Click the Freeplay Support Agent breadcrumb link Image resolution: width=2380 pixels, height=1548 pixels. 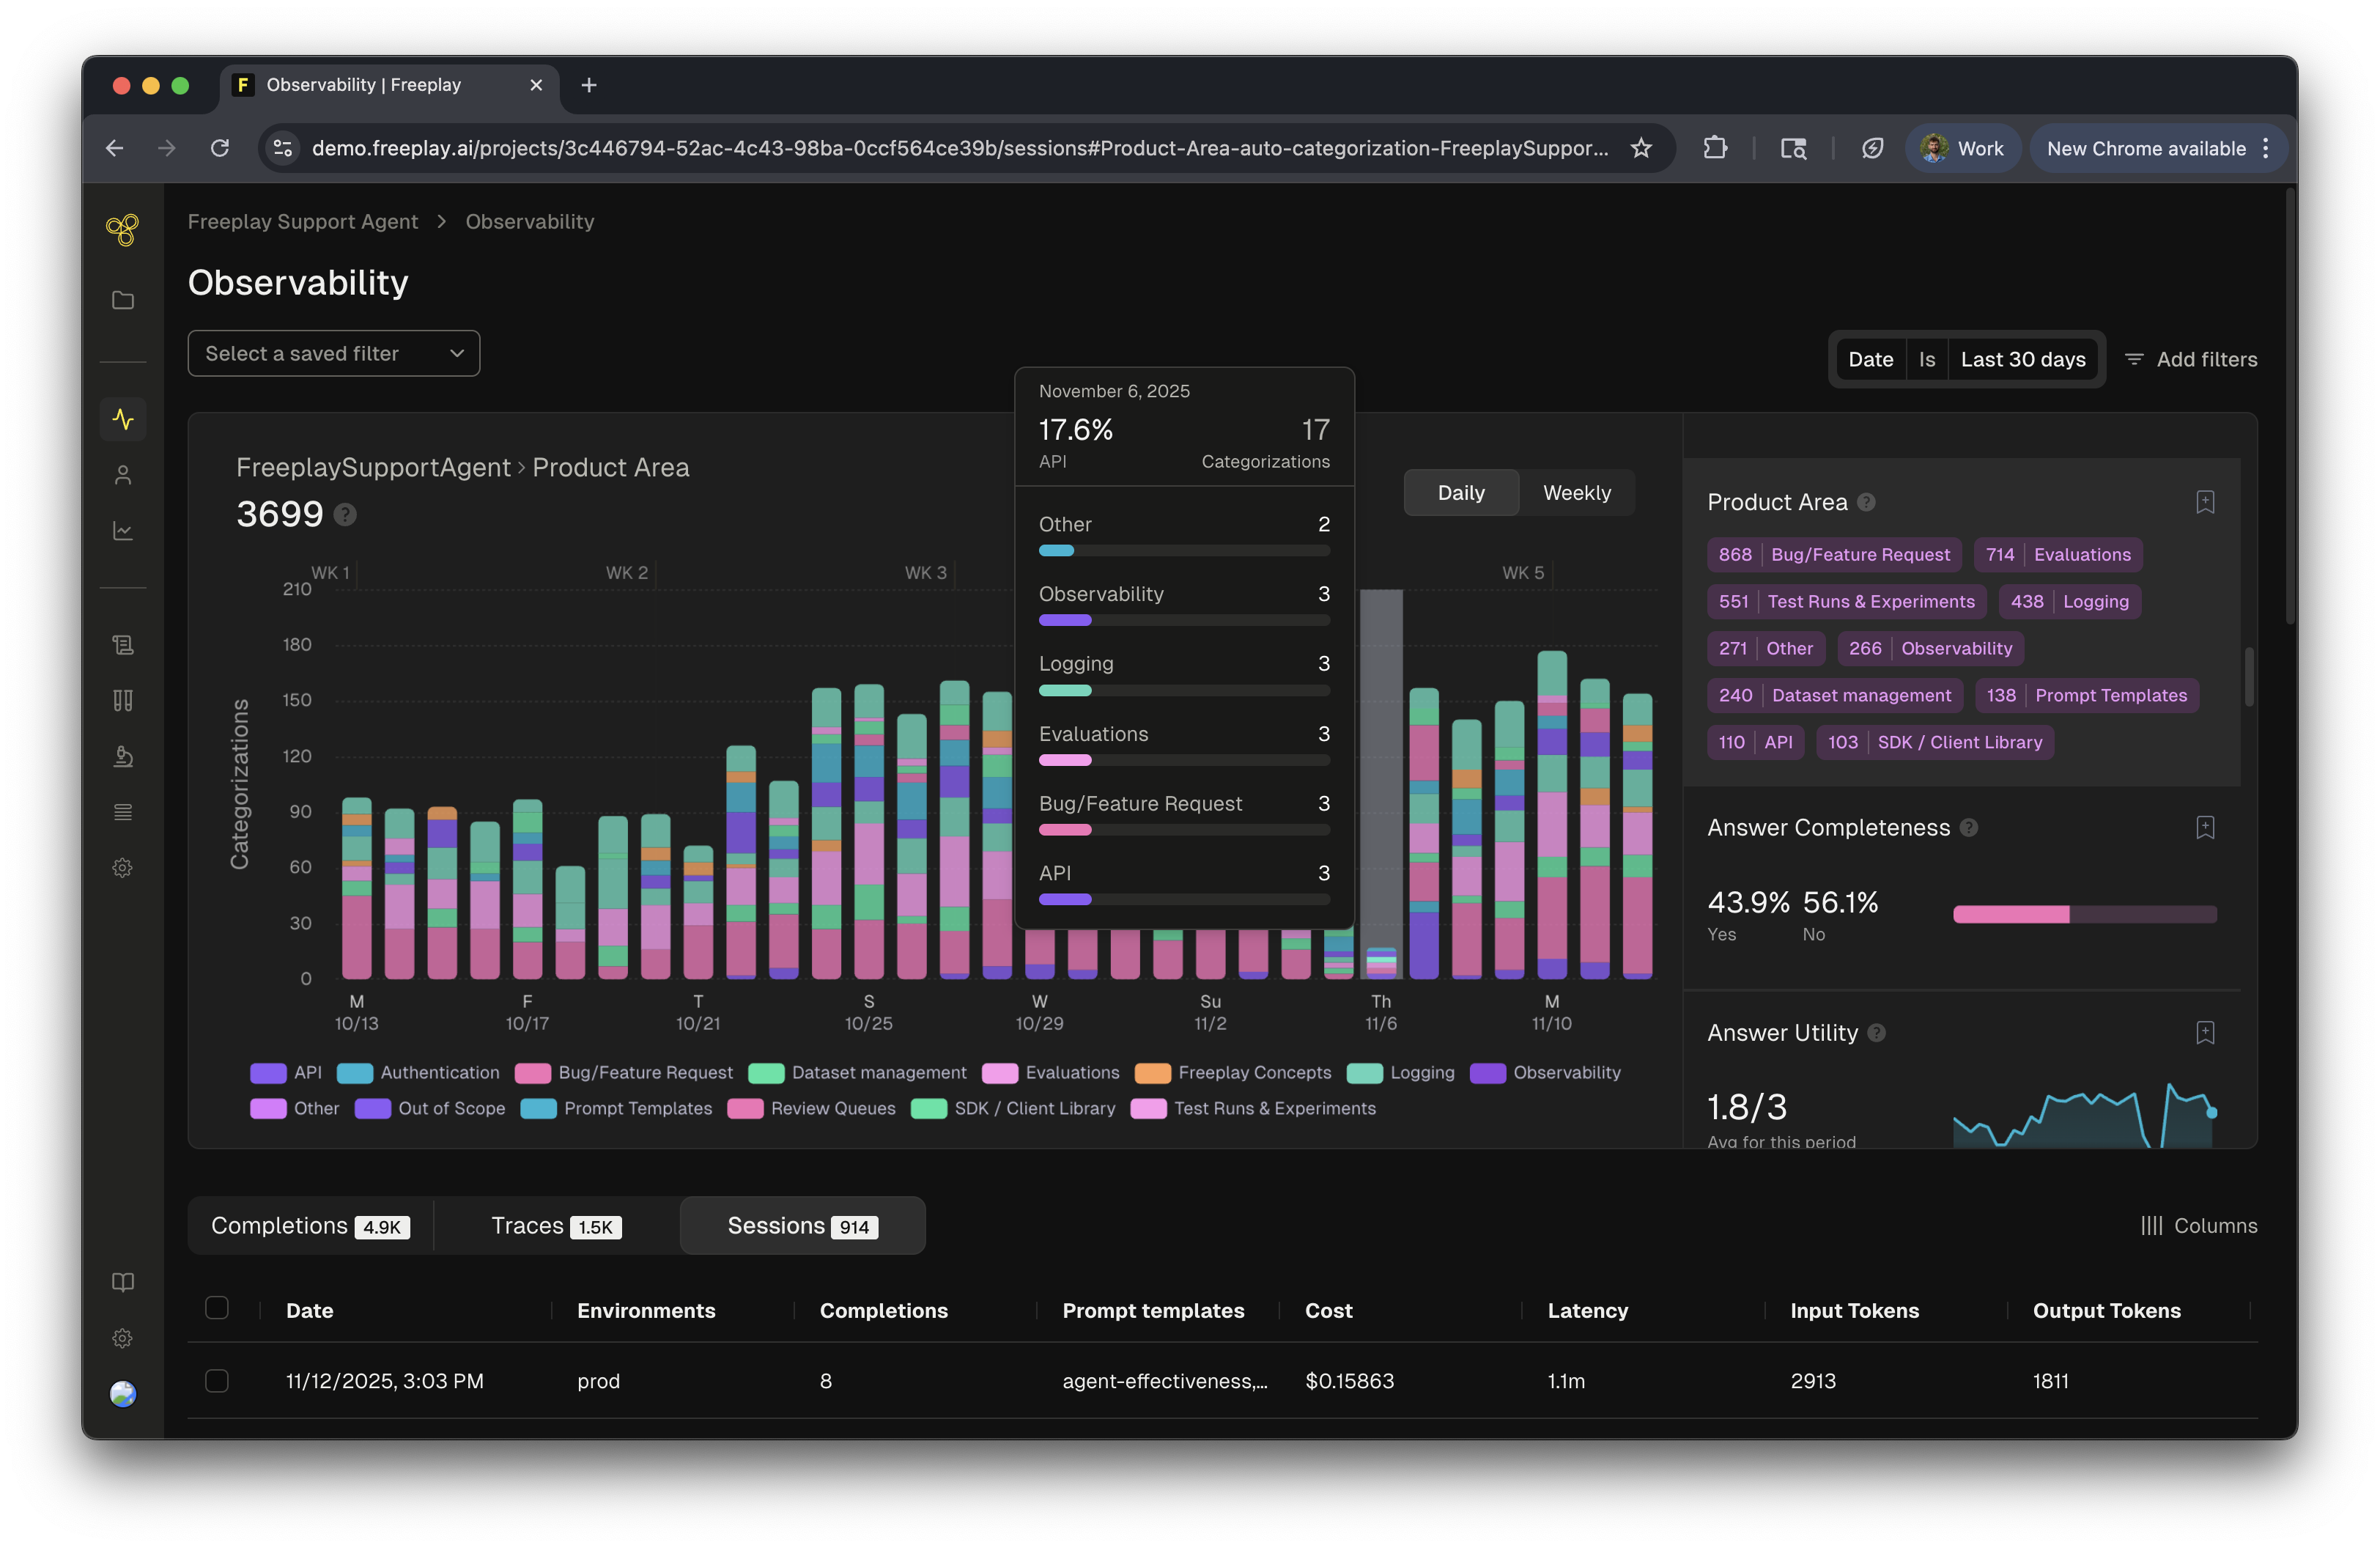pos(302,222)
